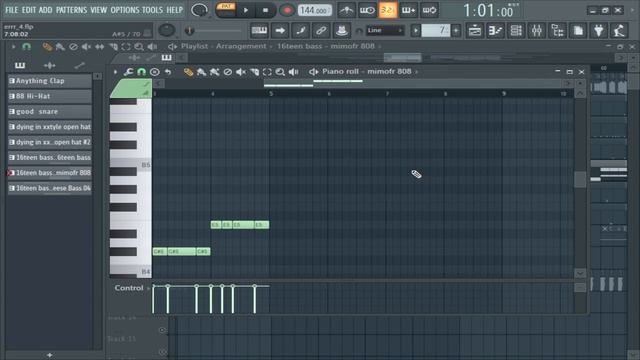Screen dimensions: 640x360
Task: Open the EDIT menu
Action: [29, 10]
